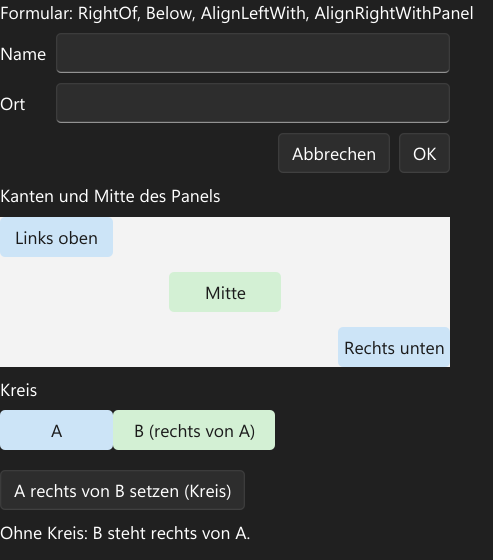This screenshot has width=493, height=560.
Task: Click B (rechts von A) box
Action: [194, 430]
